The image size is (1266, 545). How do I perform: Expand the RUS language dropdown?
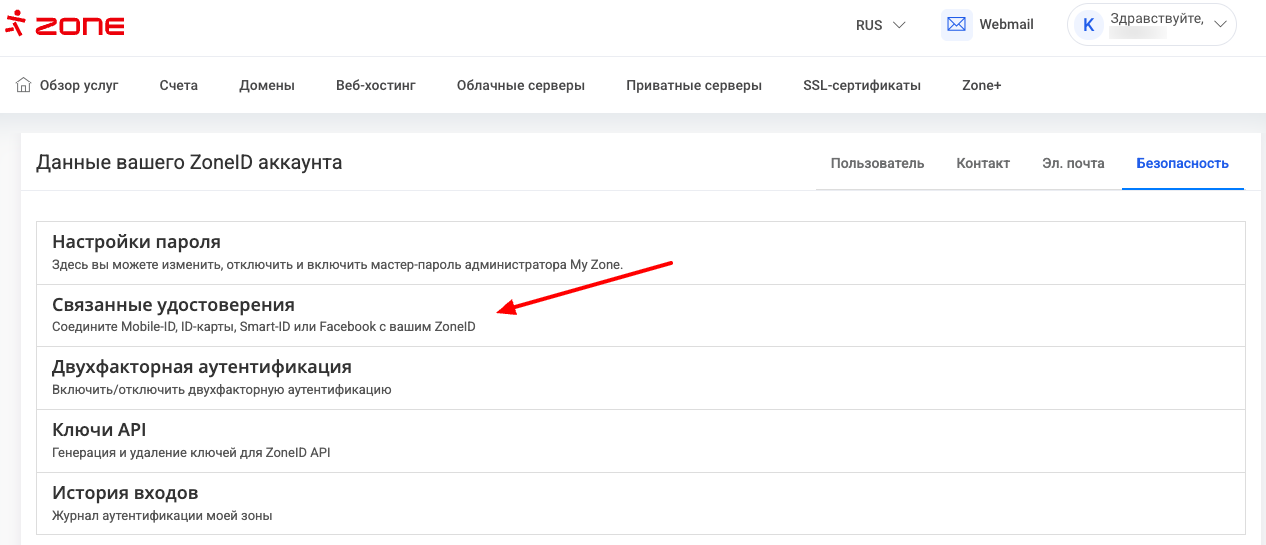(880, 25)
